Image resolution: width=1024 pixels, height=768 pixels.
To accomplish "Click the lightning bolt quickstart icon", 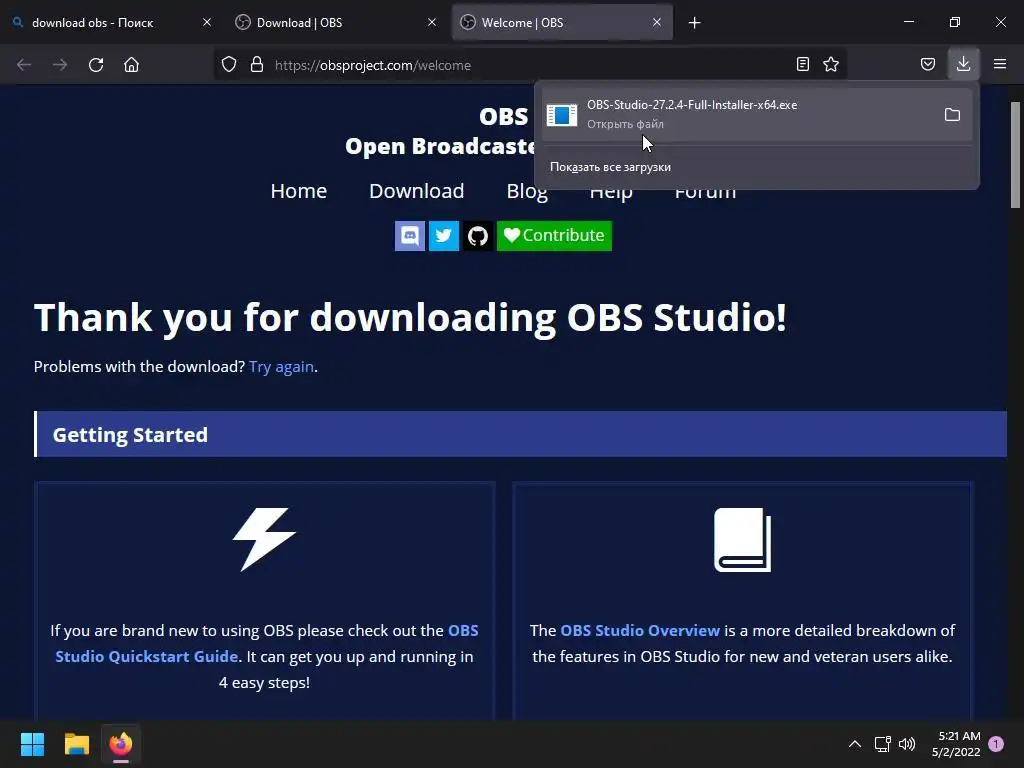I will [264, 539].
